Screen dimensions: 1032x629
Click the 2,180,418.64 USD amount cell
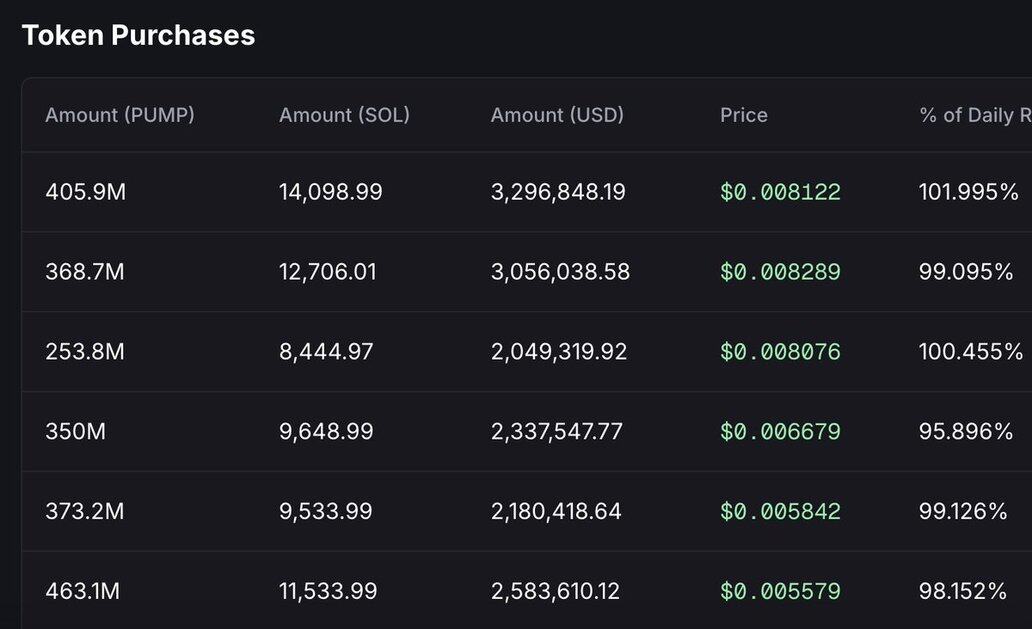tap(556, 511)
